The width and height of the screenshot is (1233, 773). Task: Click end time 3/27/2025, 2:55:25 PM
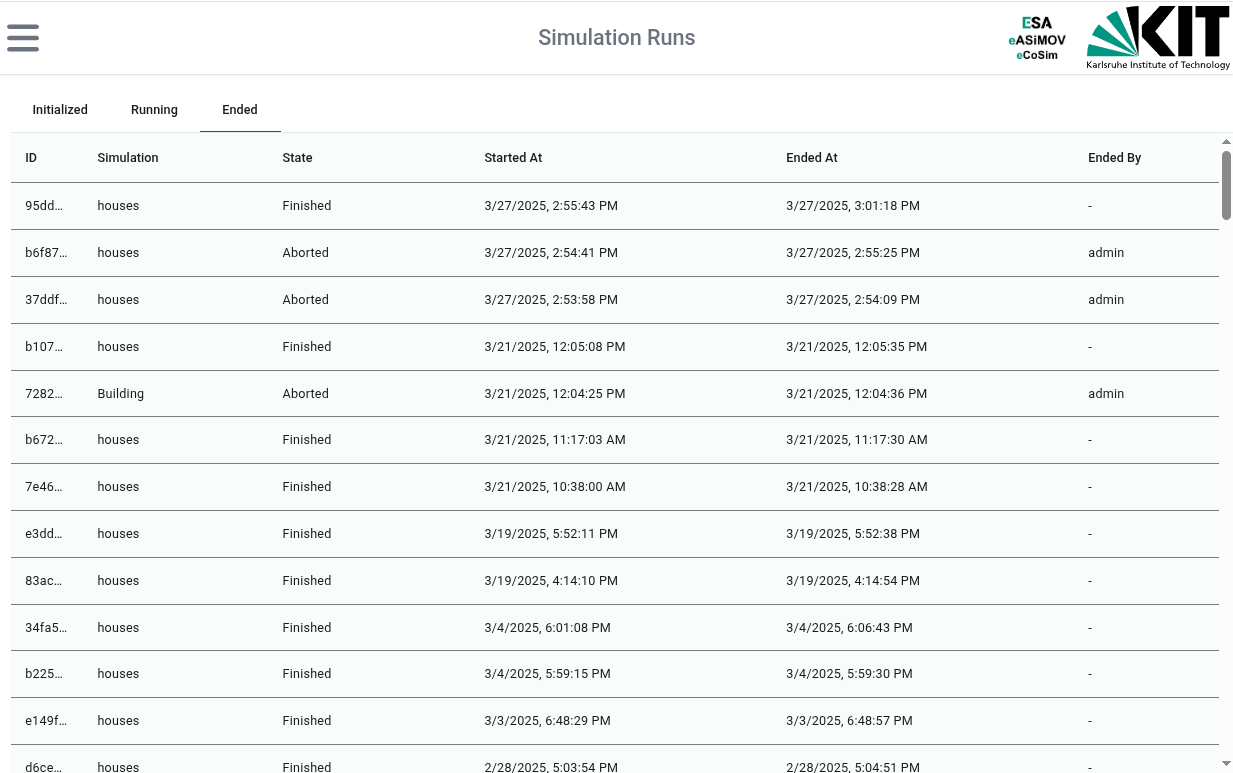coord(853,253)
